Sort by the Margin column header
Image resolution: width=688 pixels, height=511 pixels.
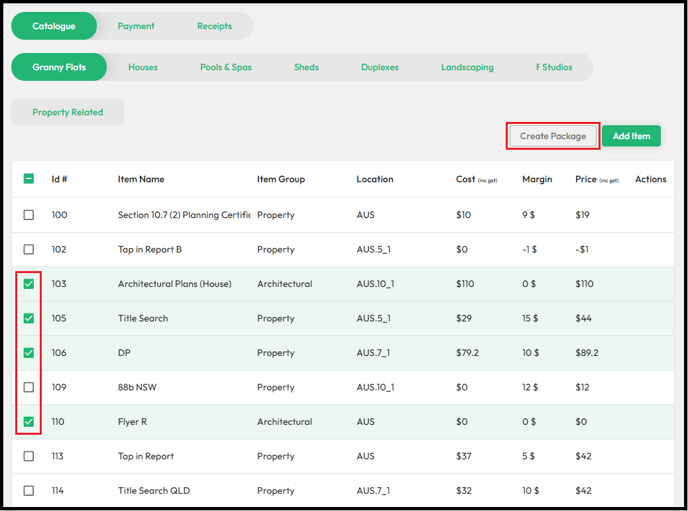(x=537, y=179)
